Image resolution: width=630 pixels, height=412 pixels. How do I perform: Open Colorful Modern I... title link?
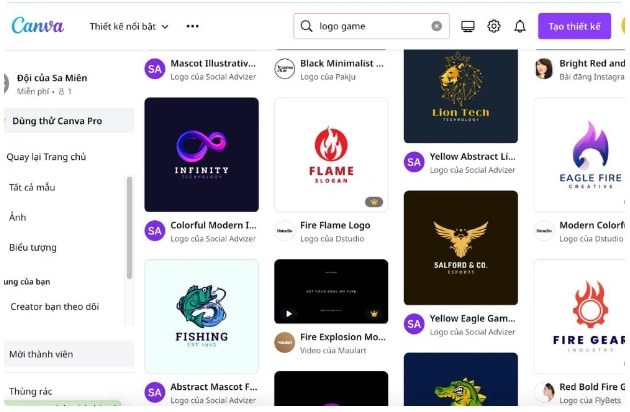point(213,225)
